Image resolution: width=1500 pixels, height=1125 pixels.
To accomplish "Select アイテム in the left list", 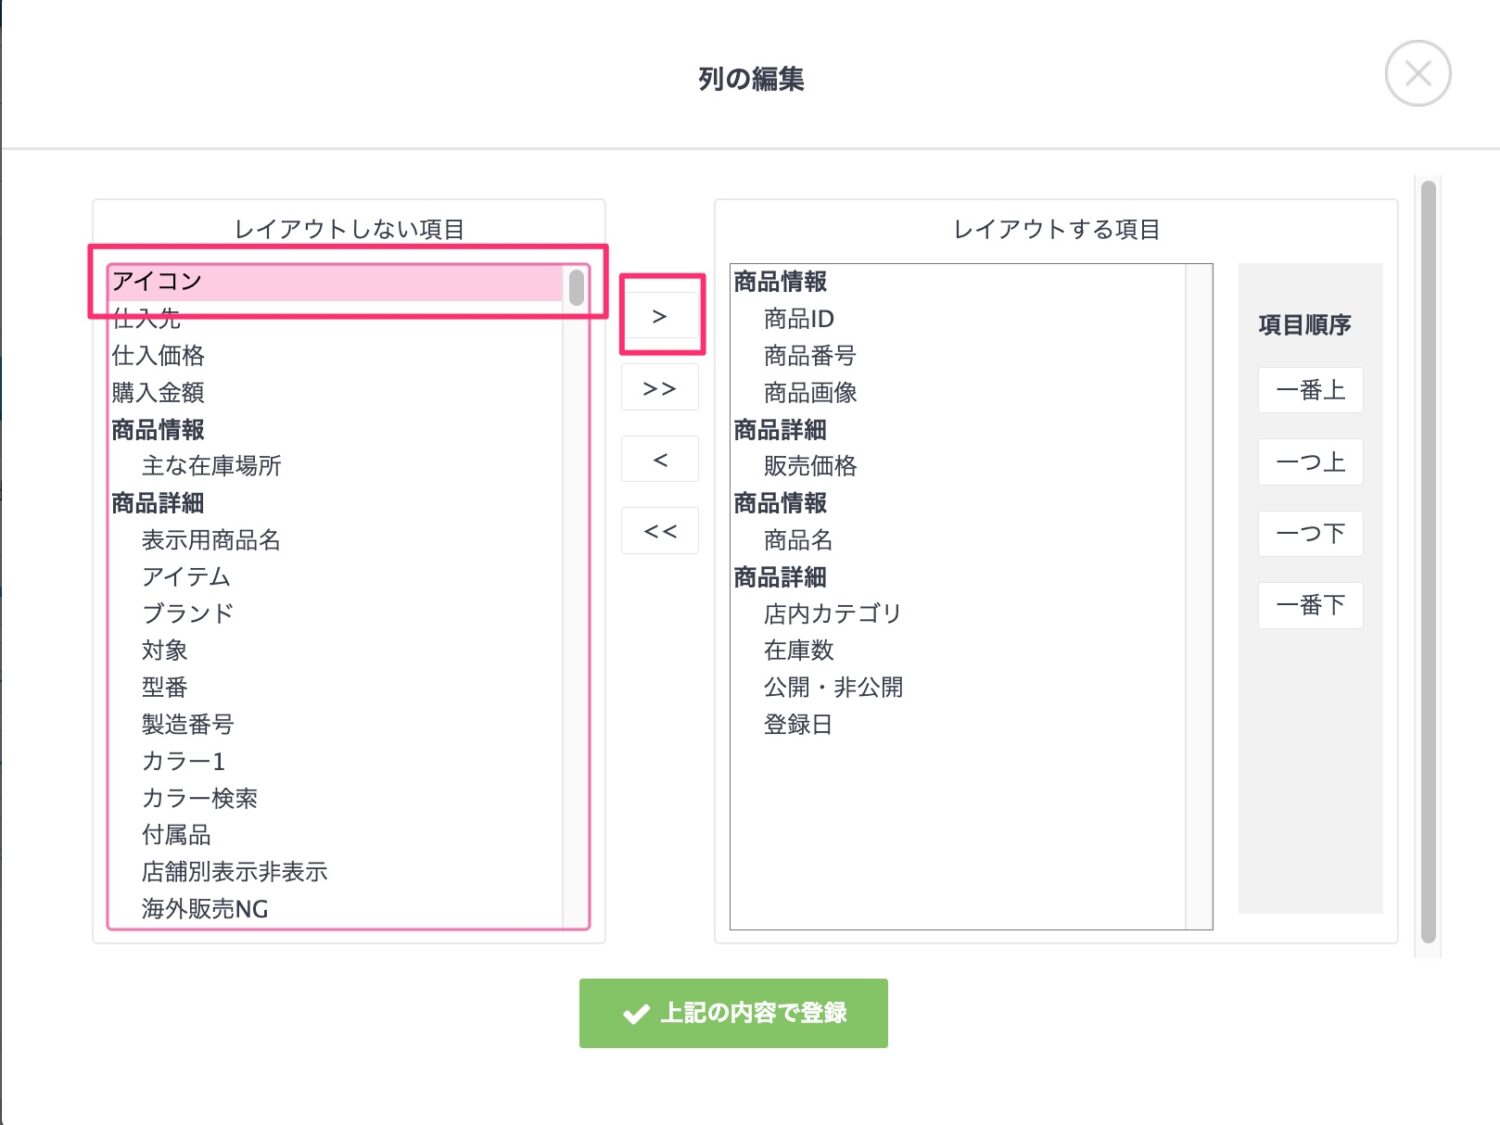I will (x=336, y=577).
